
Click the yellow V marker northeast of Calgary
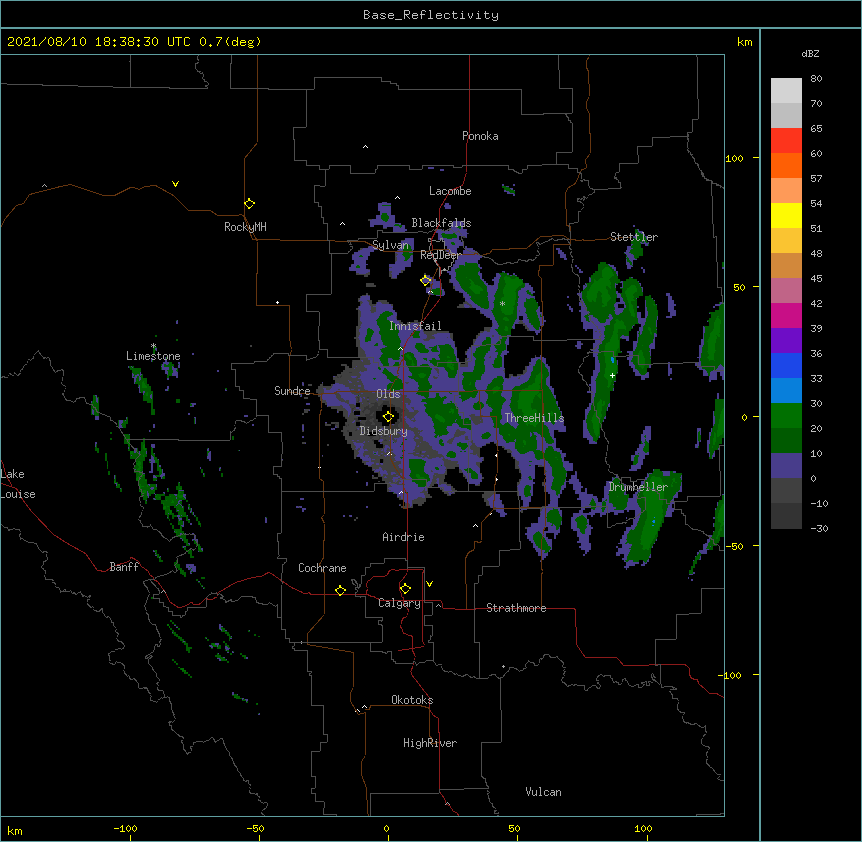pos(429,584)
